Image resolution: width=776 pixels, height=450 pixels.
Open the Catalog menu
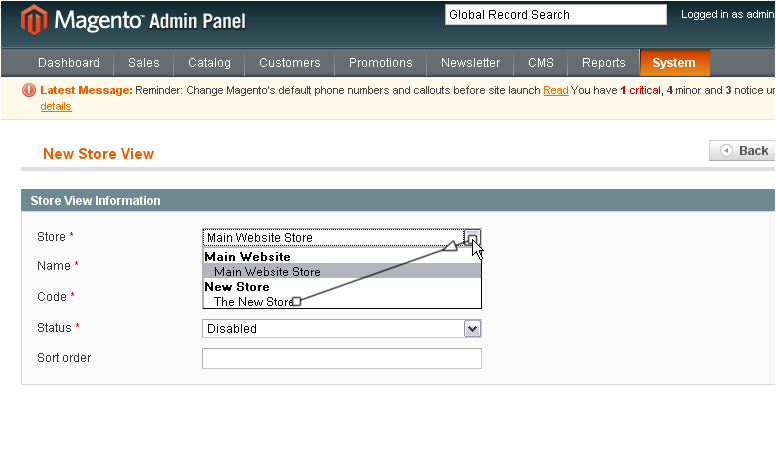click(x=209, y=63)
